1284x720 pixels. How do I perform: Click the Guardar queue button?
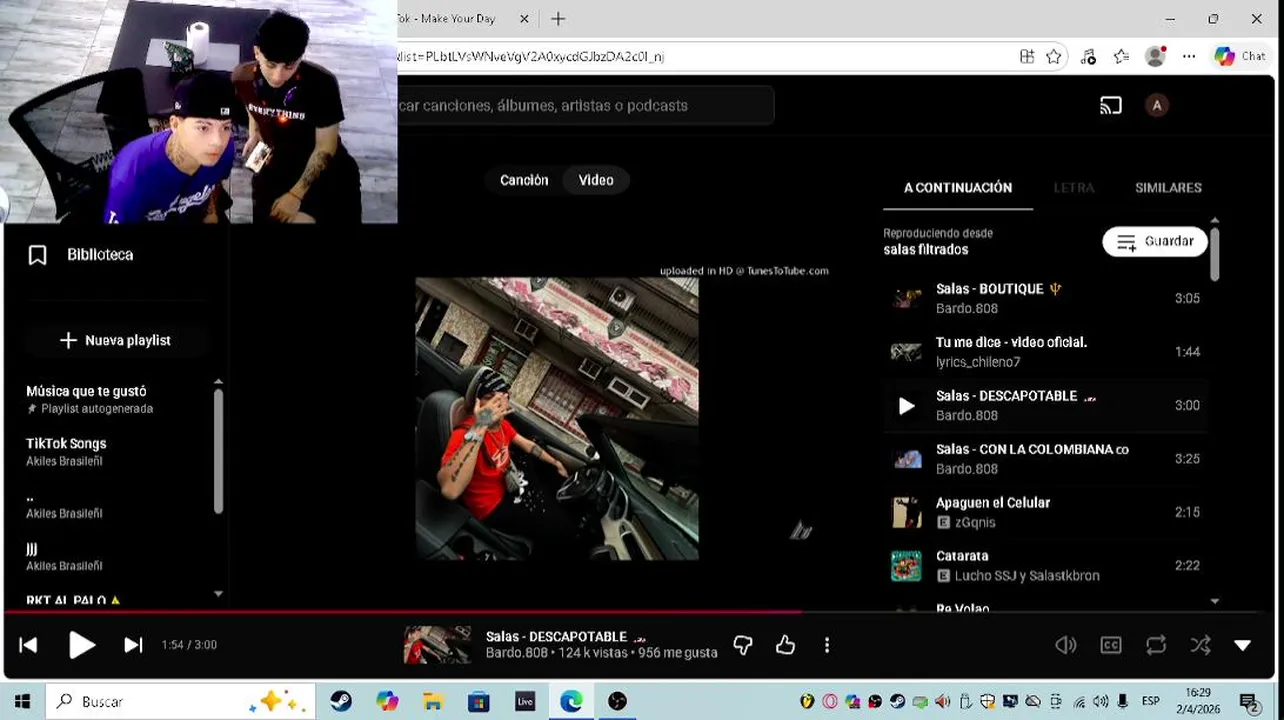coord(1155,242)
